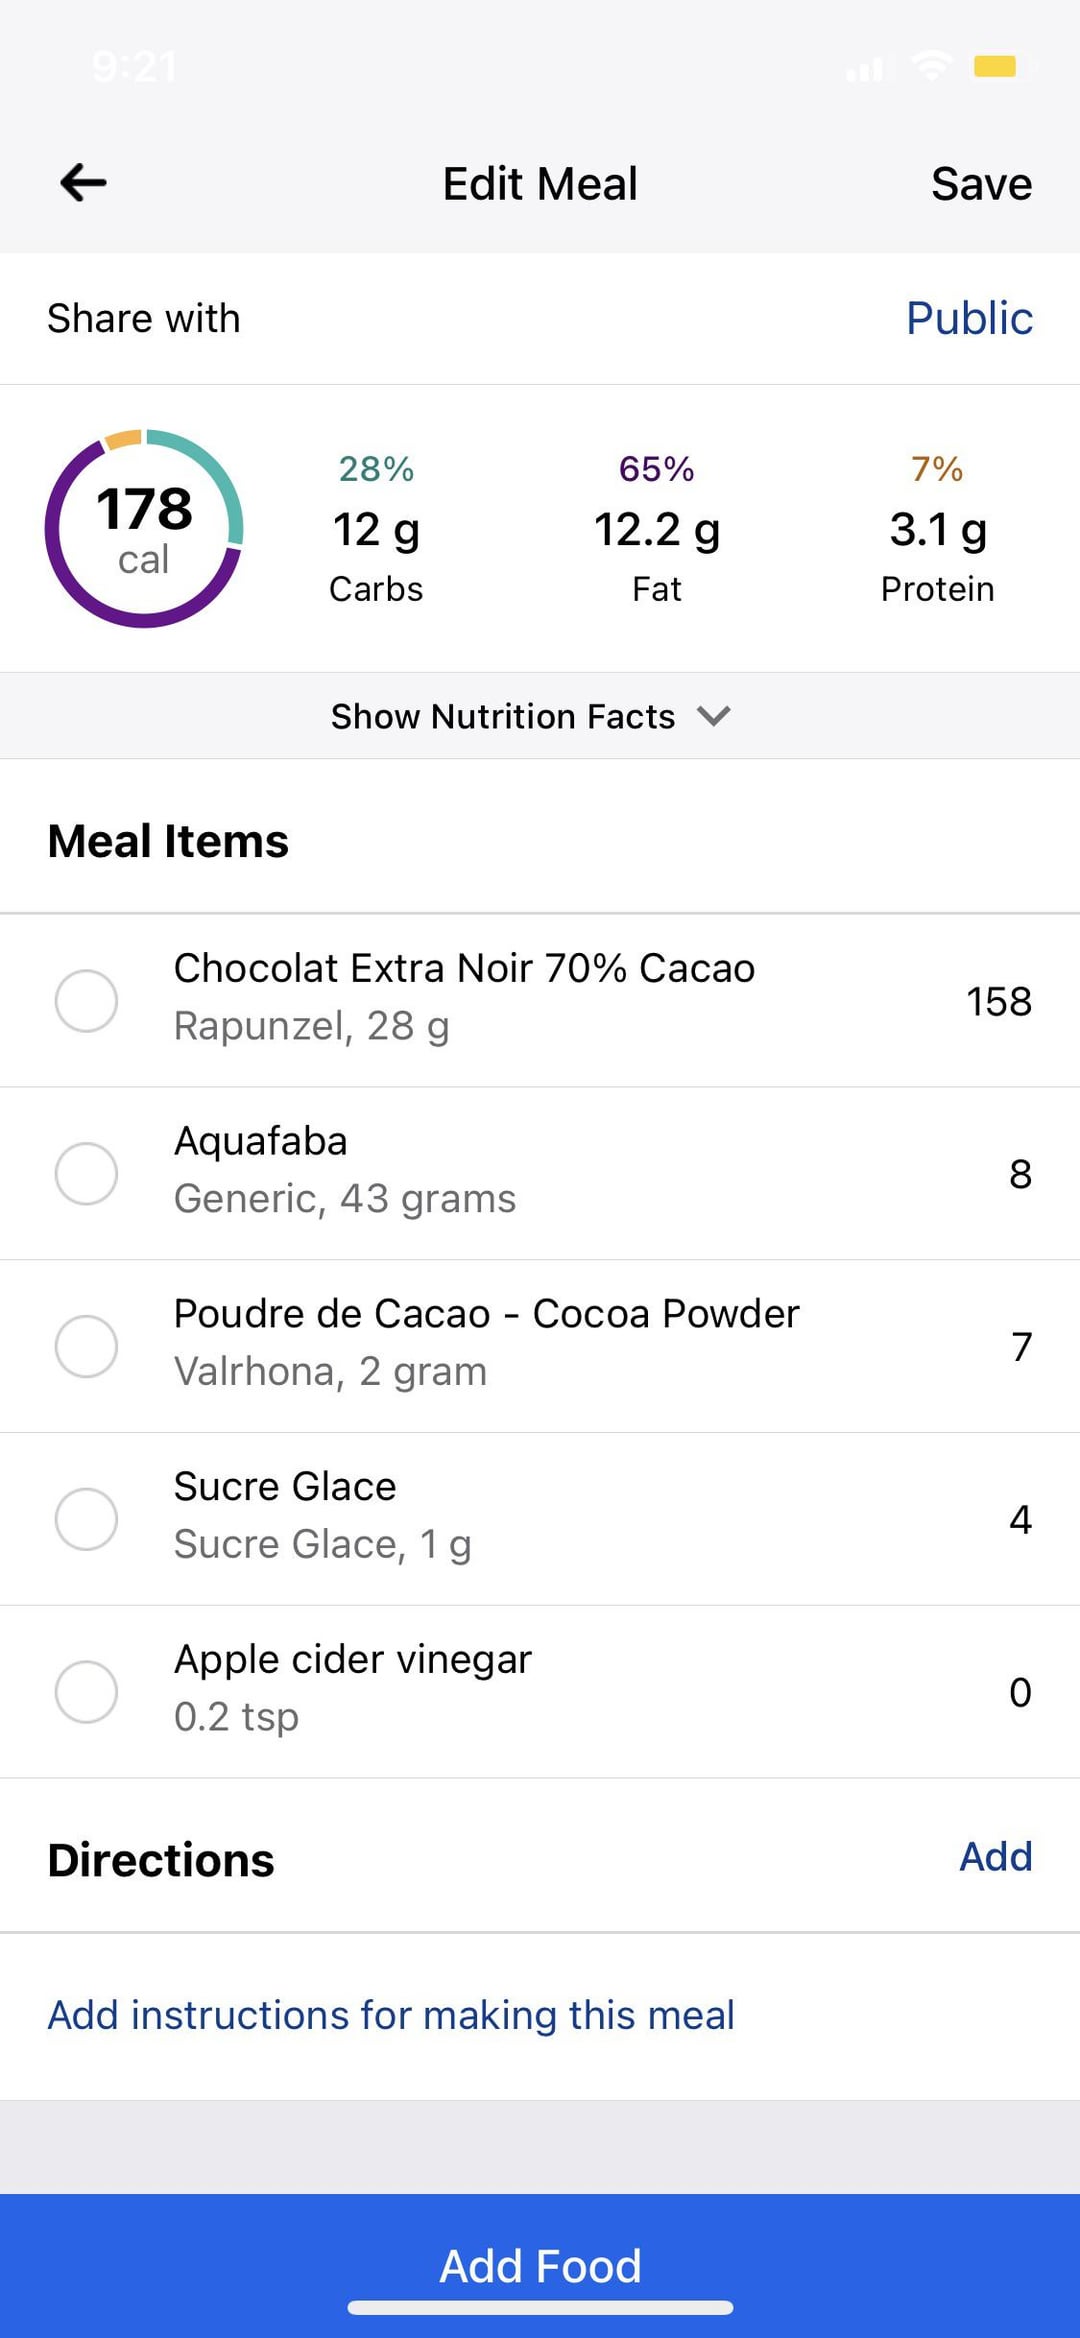Tap the Wi-Fi status icon
The height and width of the screenshot is (2338, 1080).
pyautogui.click(x=931, y=67)
